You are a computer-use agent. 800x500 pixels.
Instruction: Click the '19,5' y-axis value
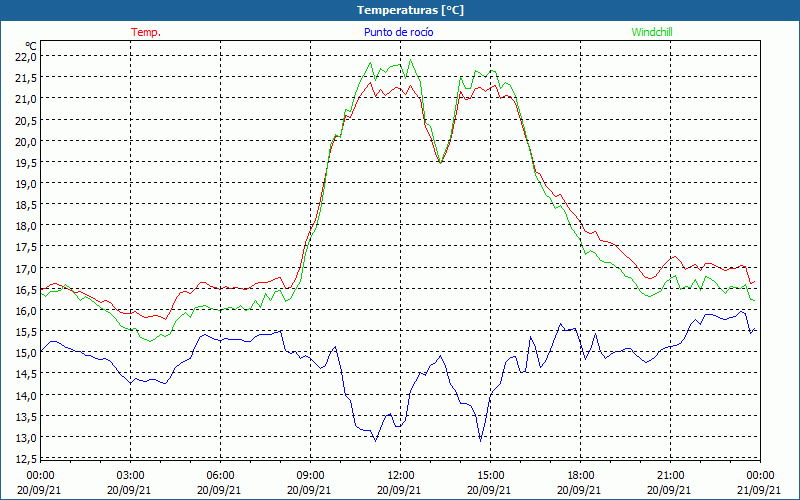click(25, 162)
